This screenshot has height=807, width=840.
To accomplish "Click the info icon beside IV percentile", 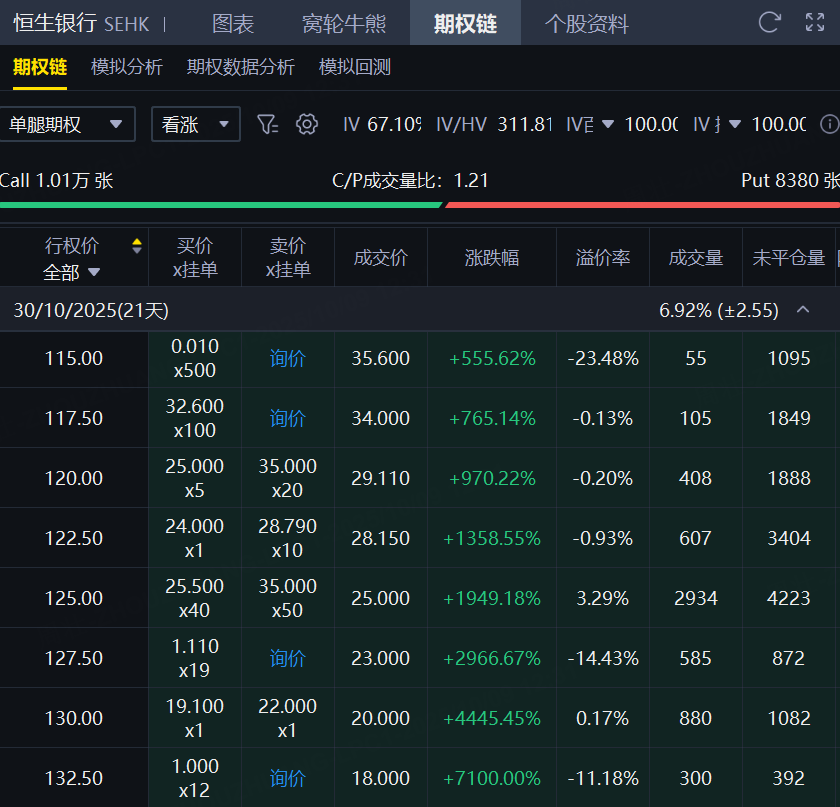I will point(829,124).
